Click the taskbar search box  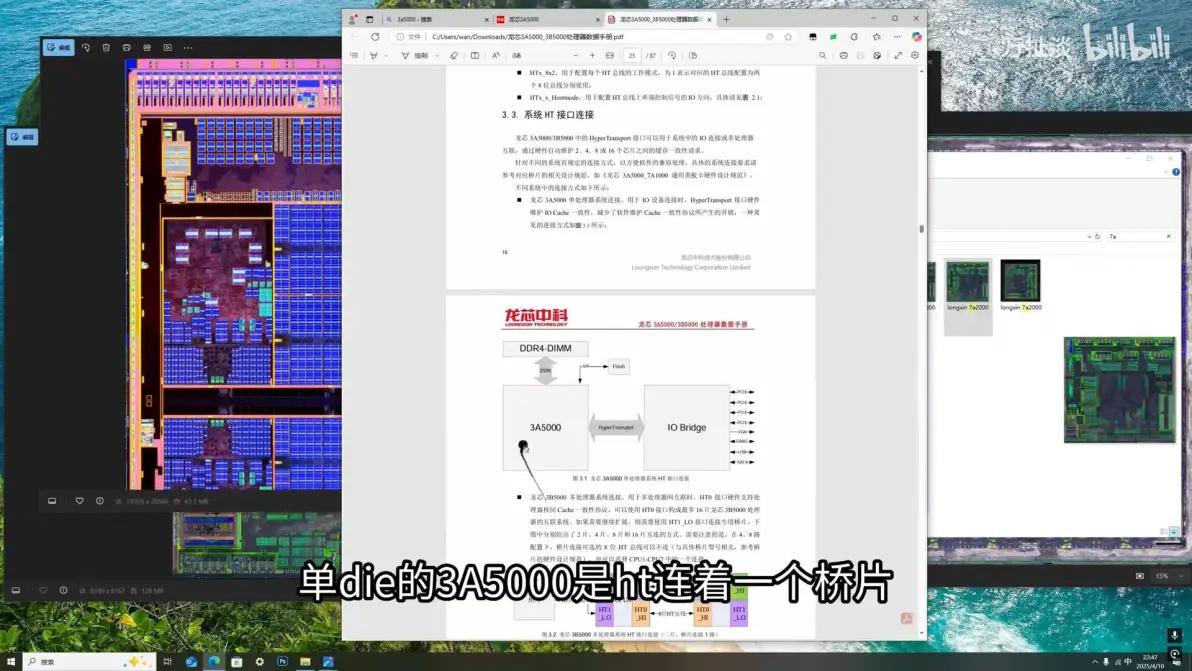[x=90, y=662]
